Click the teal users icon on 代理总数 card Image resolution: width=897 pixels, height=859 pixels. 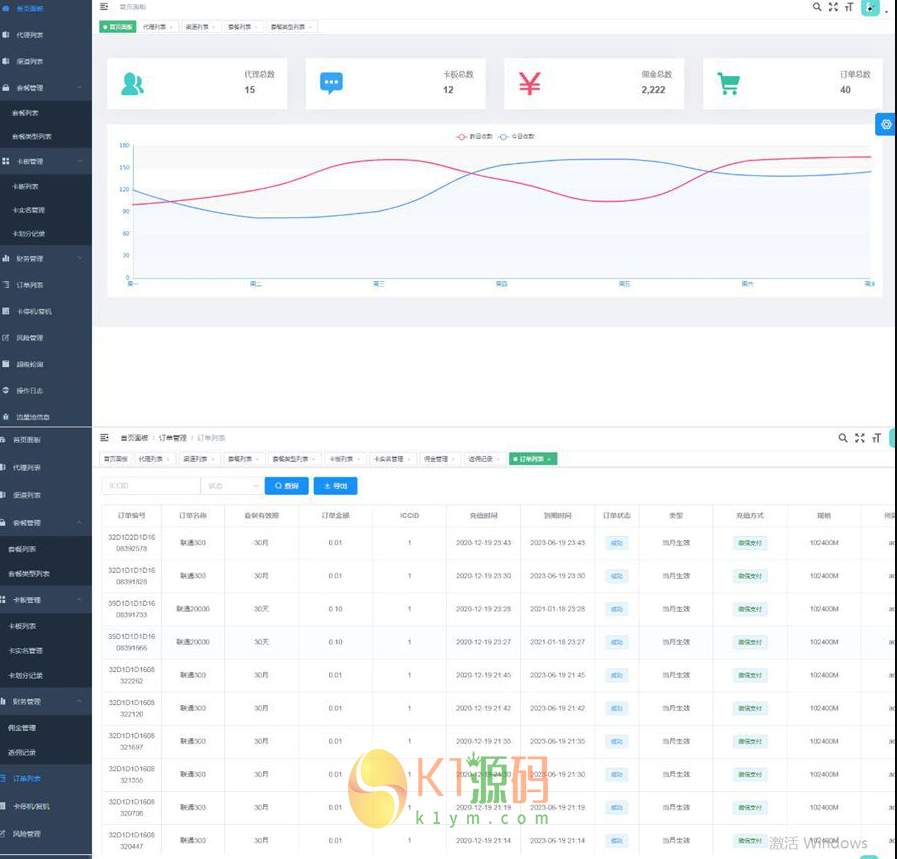pos(132,84)
